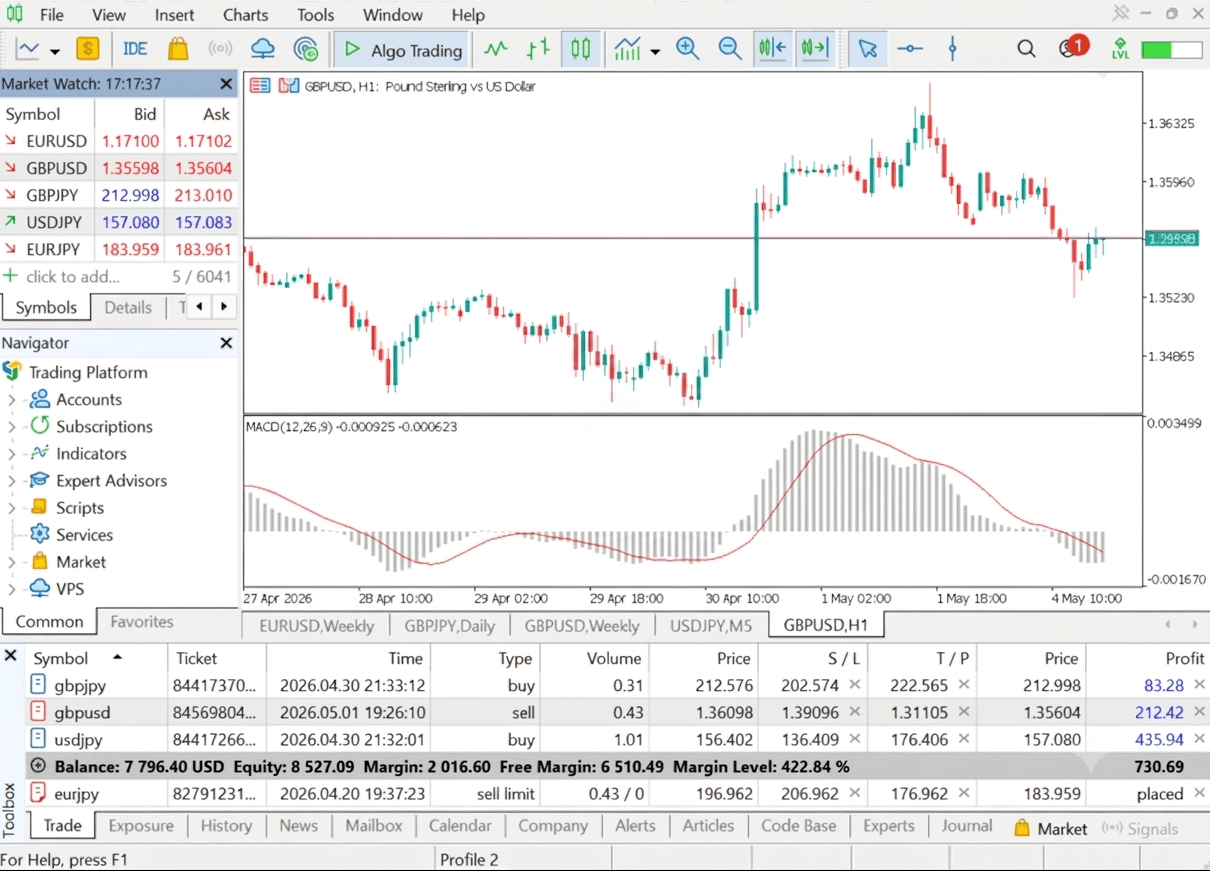Expand the Expert Advisors tree node
This screenshot has height=871, width=1210.
click(x=11, y=481)
